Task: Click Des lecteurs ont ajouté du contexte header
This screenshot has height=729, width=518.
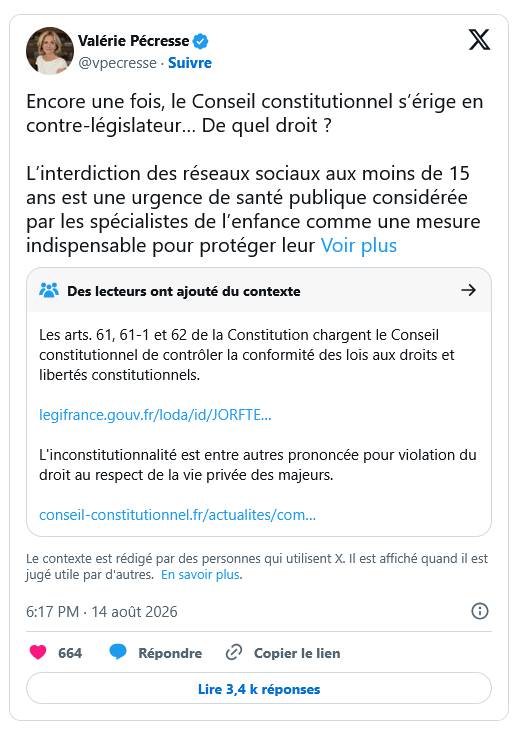Action: (184, 291)
